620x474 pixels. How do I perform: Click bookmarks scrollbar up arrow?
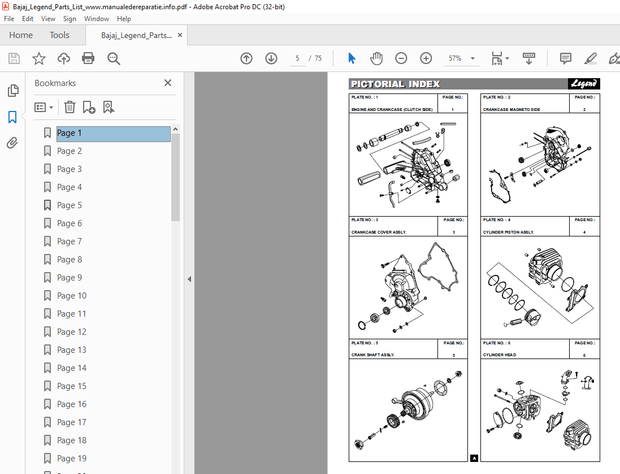(175, 129)
